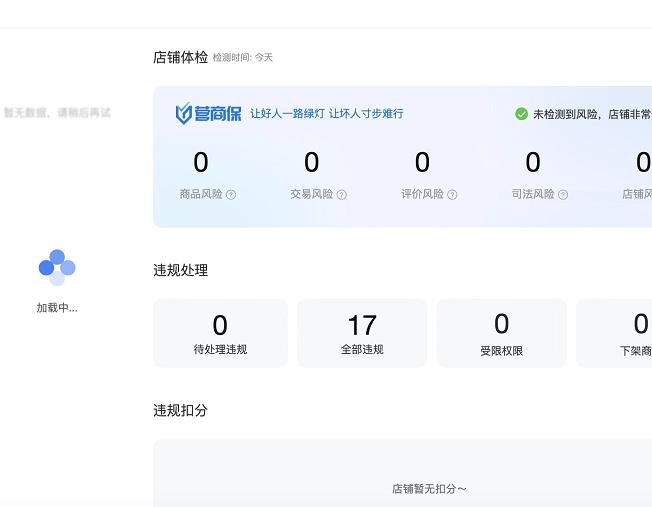Click the 商品风险 label
The width and height of the screenshot is (652, 507).
click(201, 194)
